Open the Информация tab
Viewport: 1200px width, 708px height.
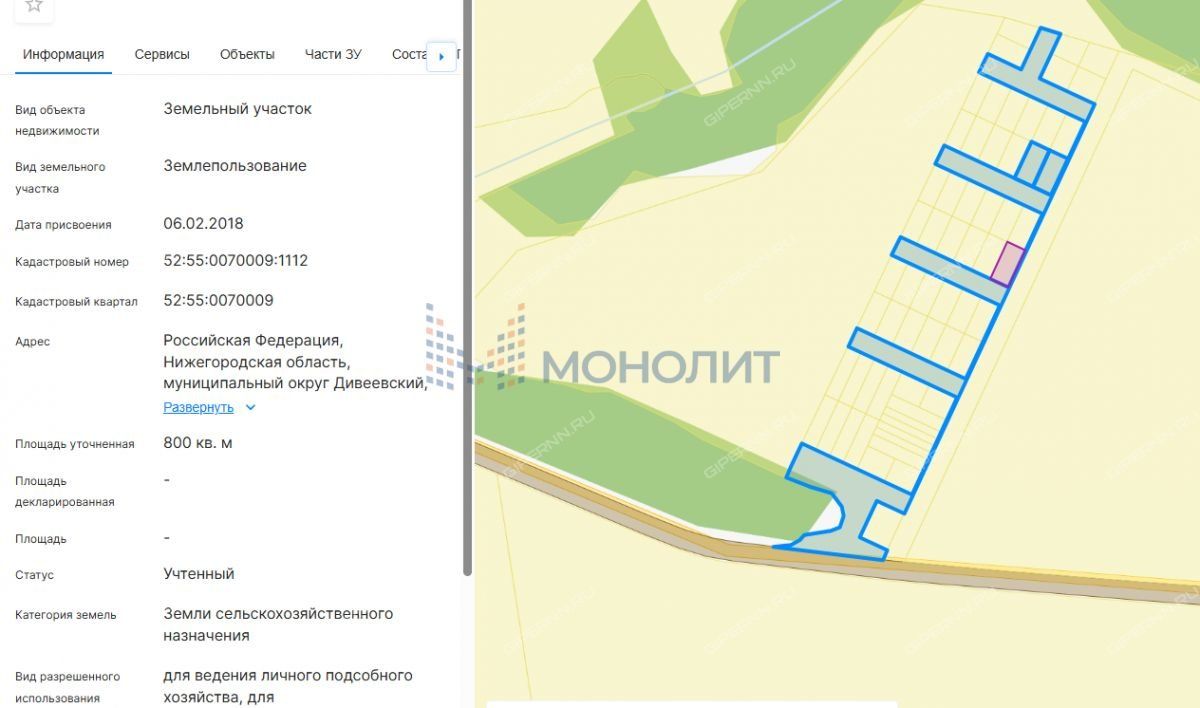click(x=63, y=54)
